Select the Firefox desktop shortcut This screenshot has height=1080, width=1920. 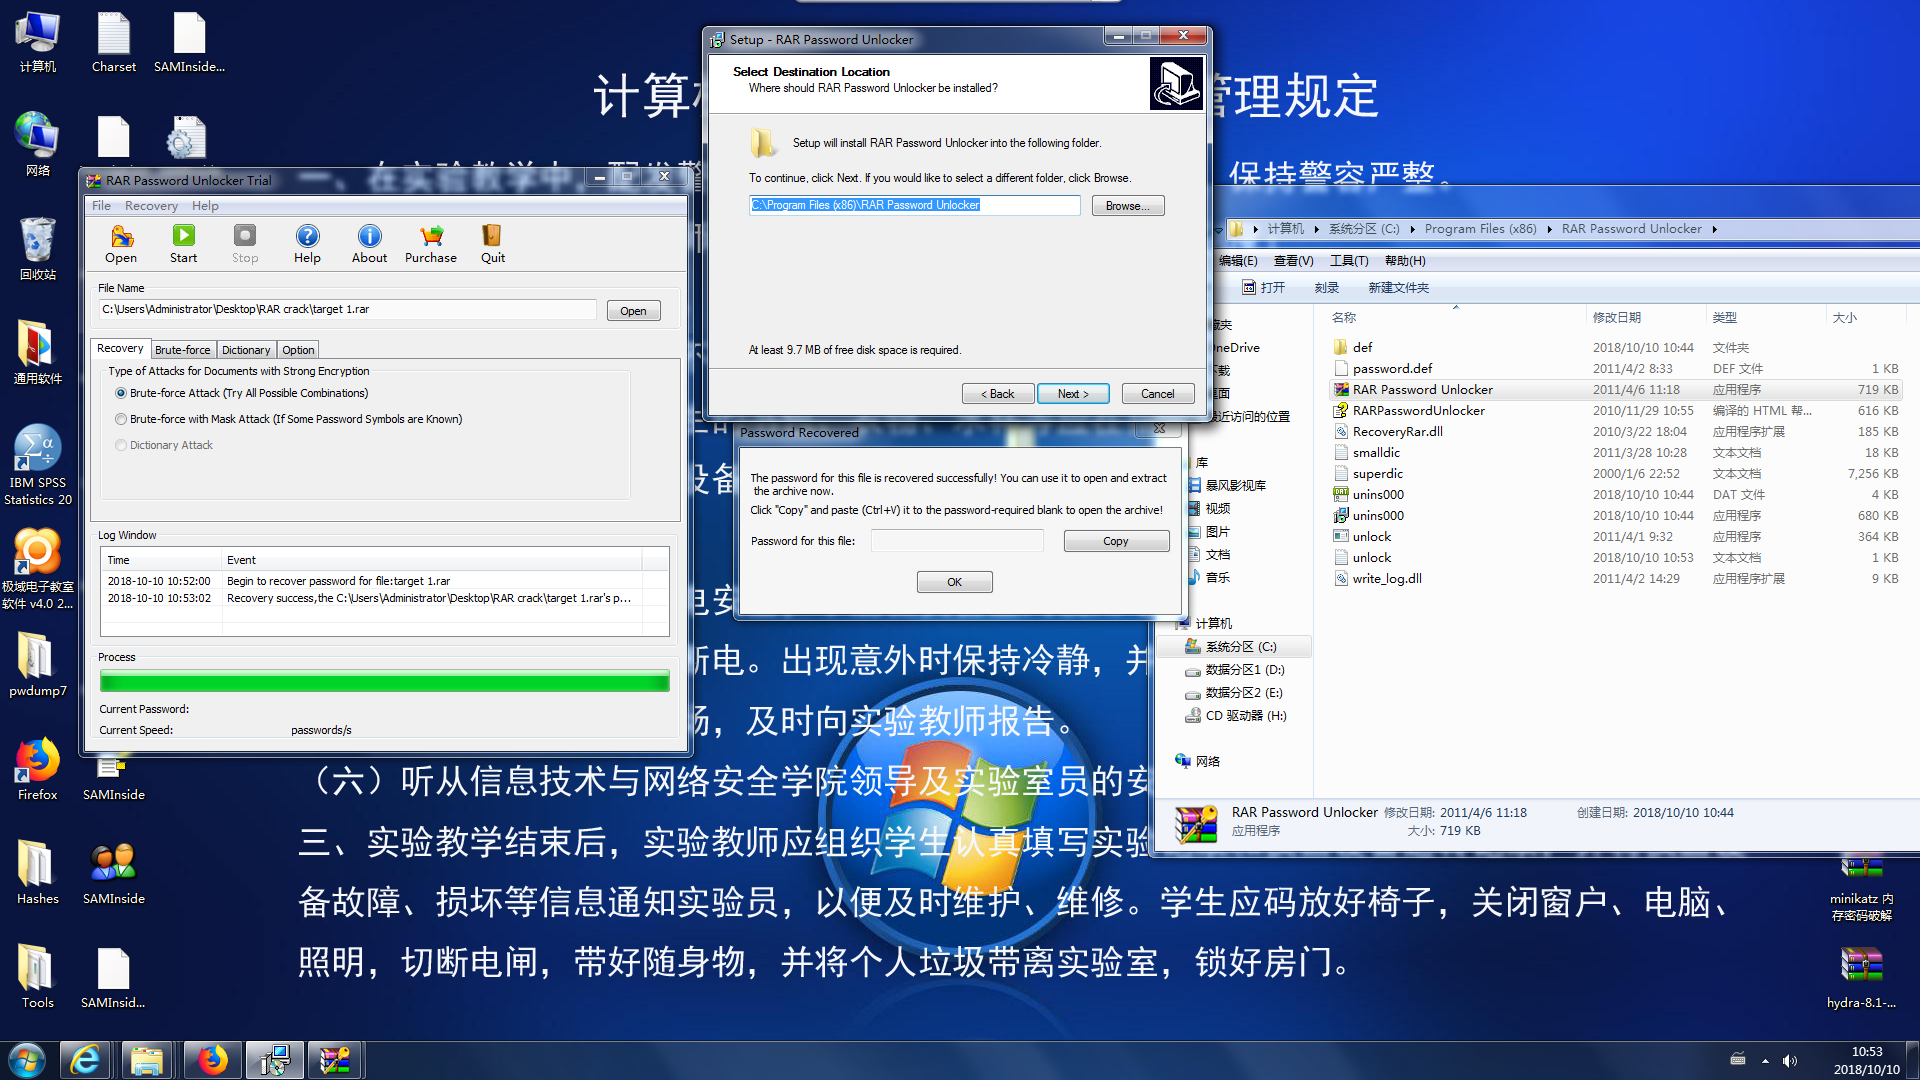[38, 770]
